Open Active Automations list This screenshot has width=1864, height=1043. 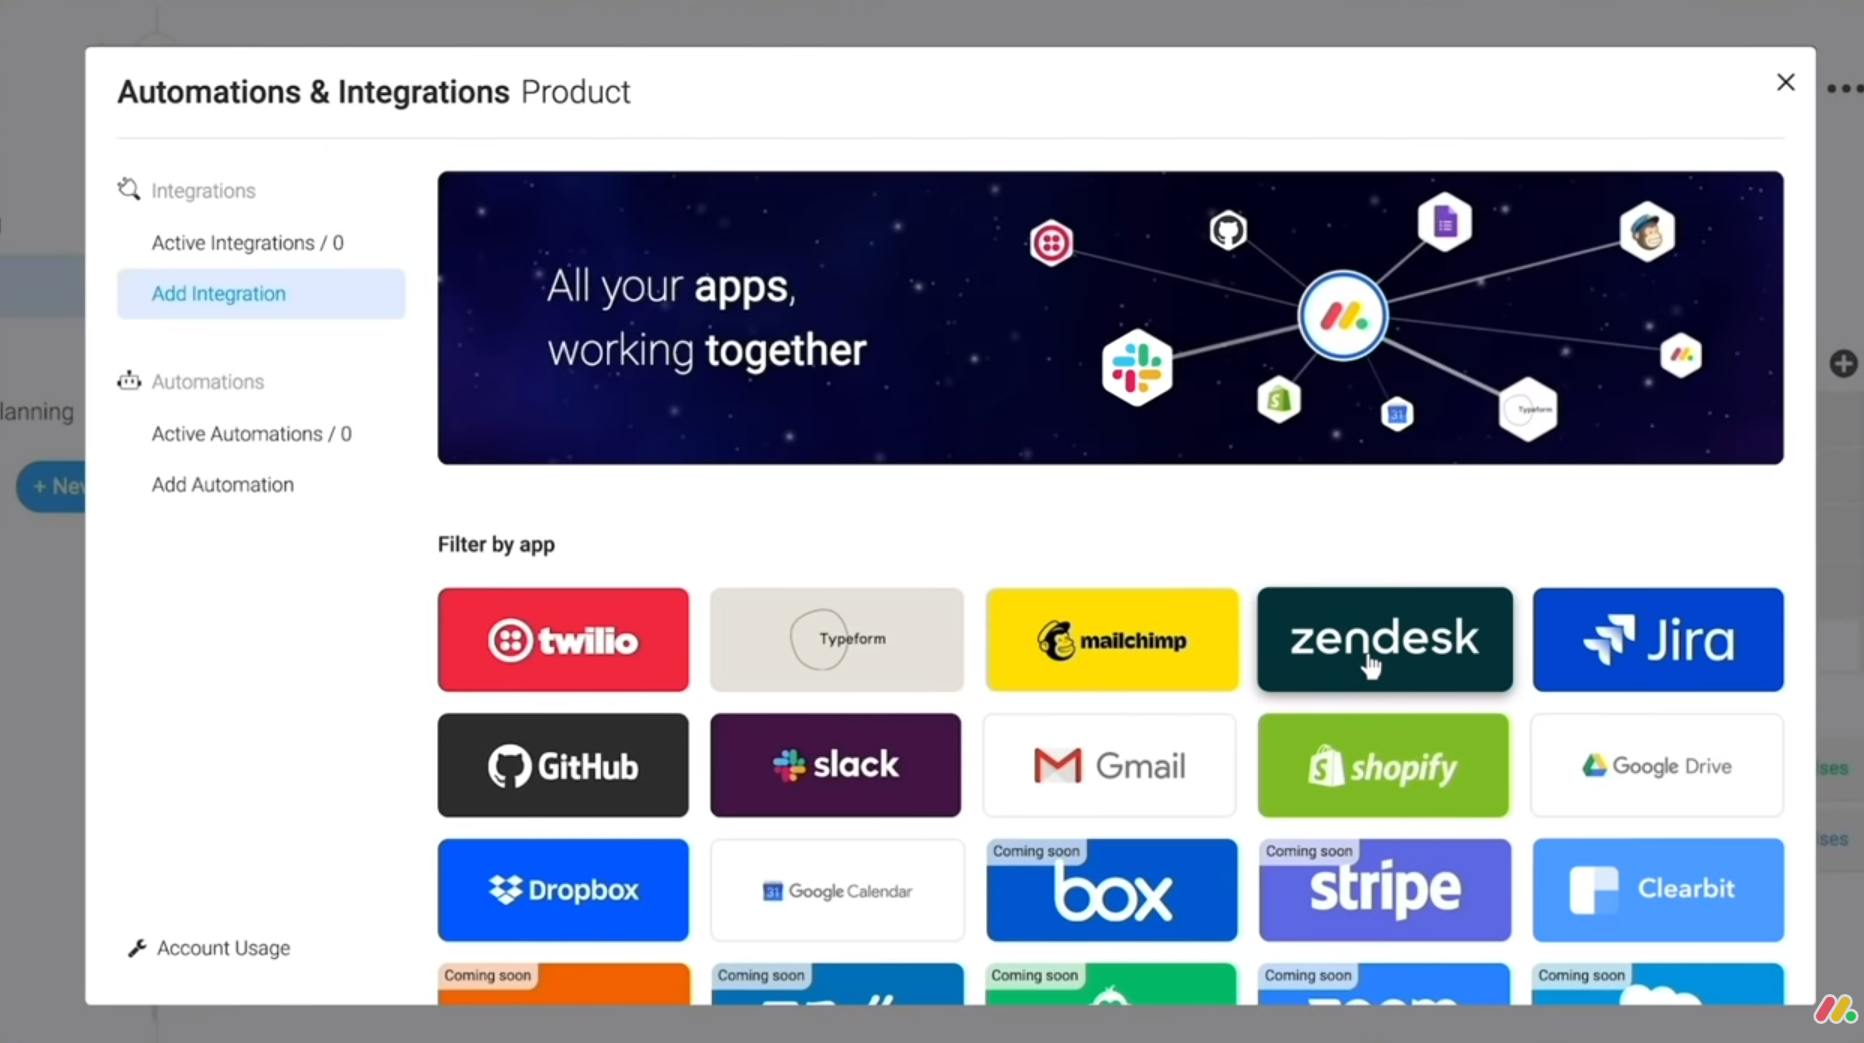[x=251, y=434]
